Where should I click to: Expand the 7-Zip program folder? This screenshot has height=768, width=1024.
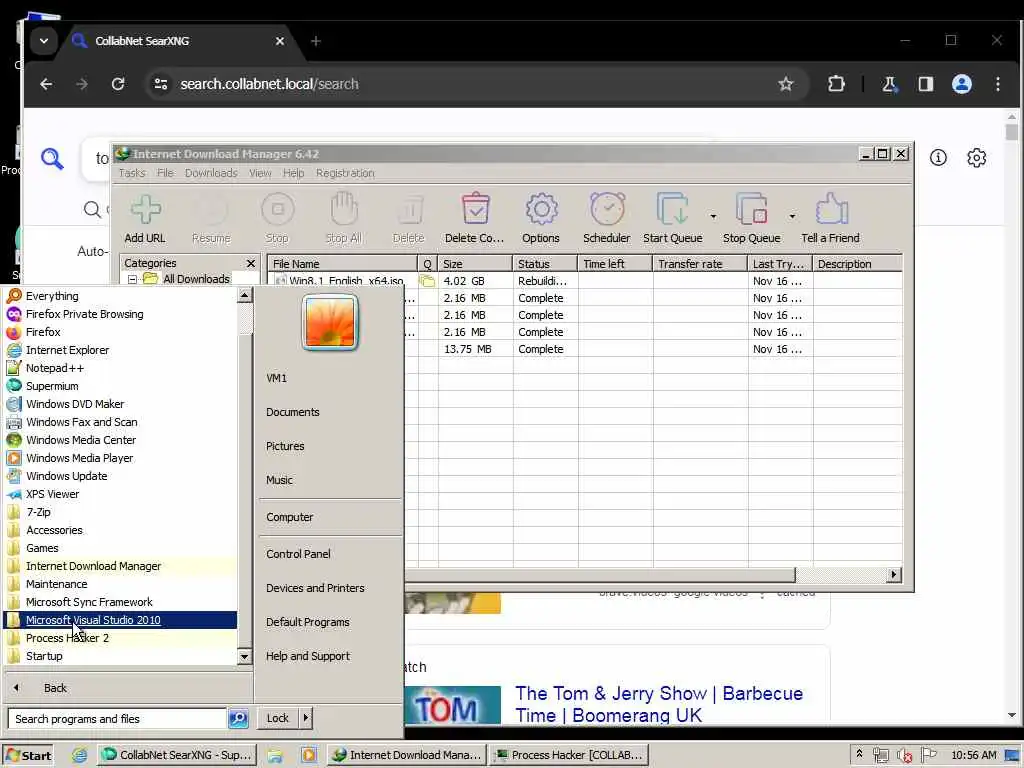point(121,512)
